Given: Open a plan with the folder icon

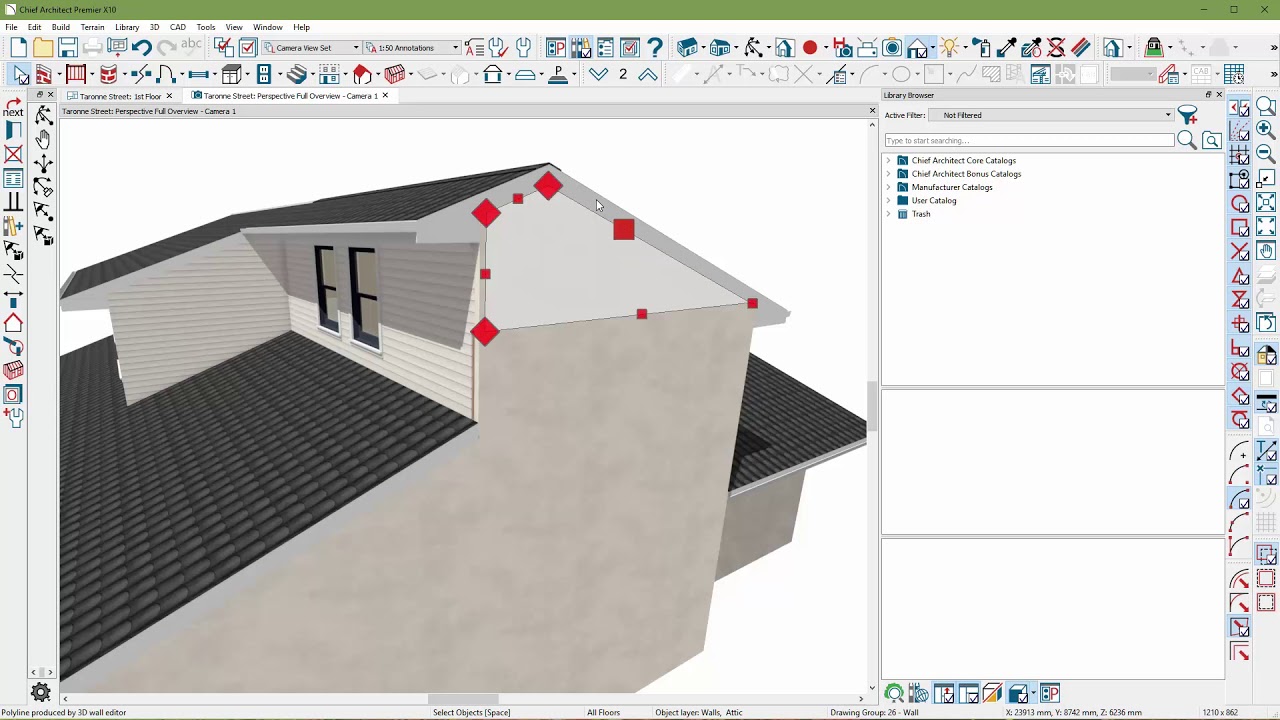Looking at the screenshot, I should [43, 48].
